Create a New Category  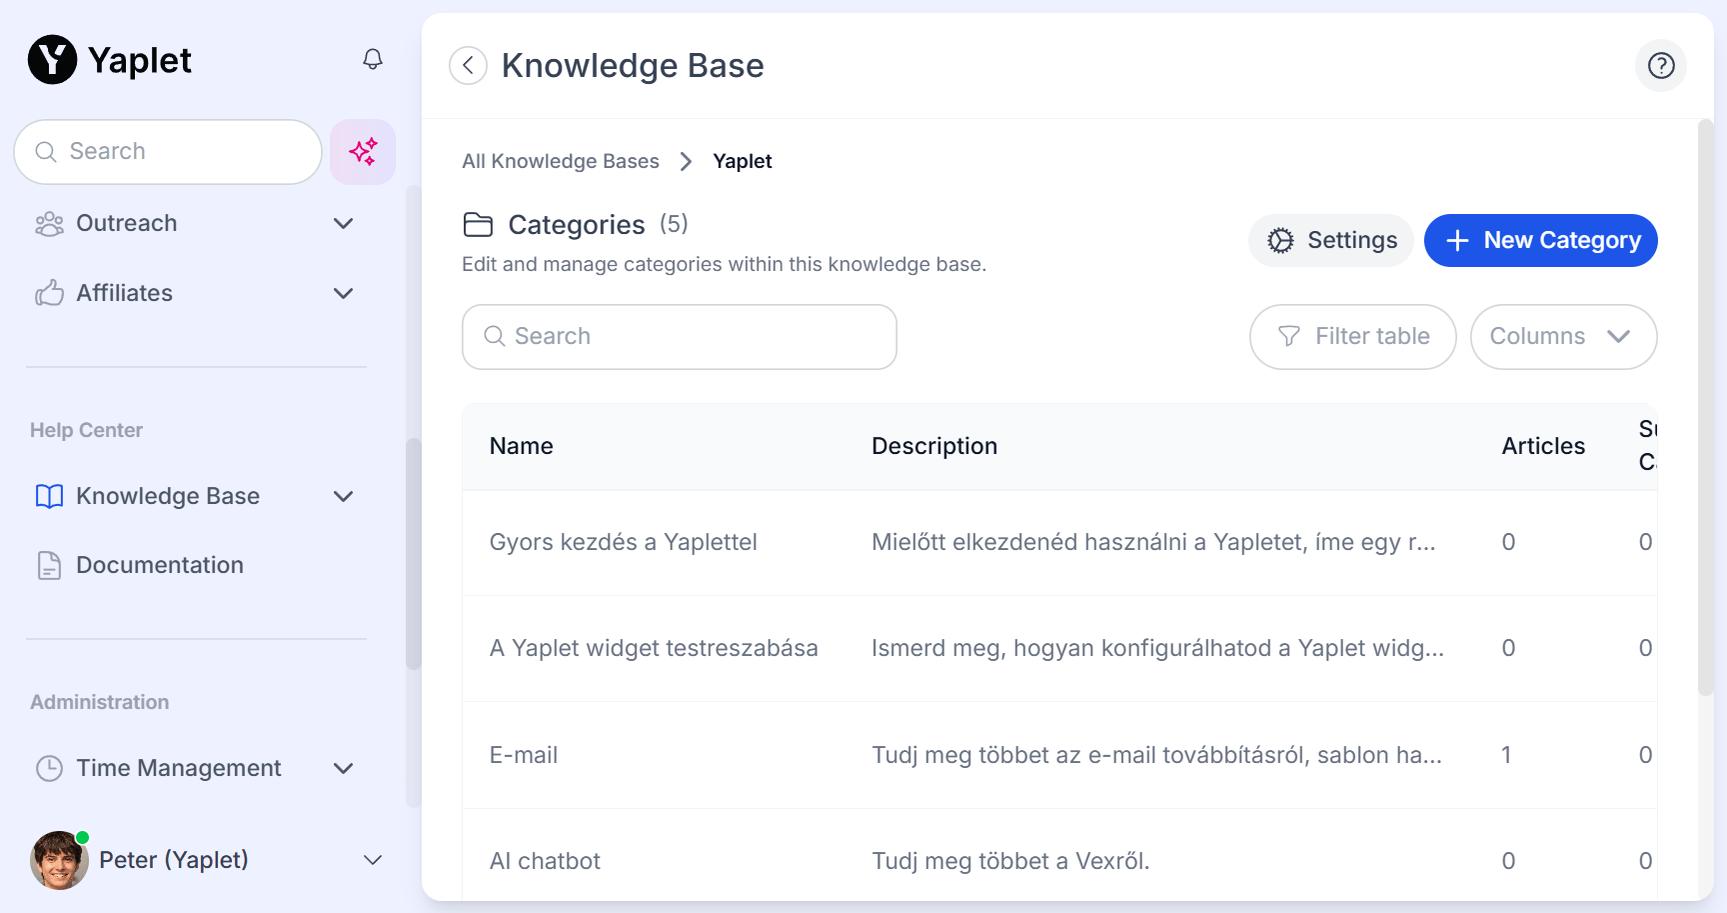click(1540, 241)
